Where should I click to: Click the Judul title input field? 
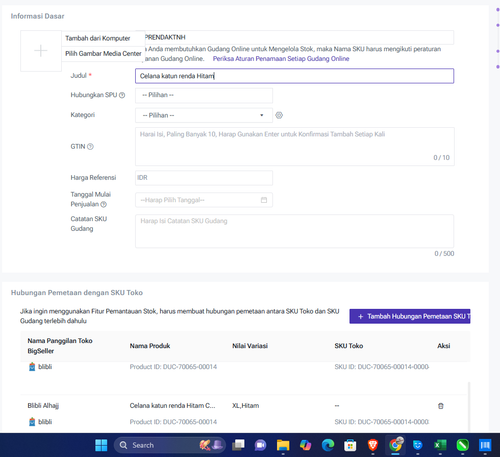click(294, 76)
